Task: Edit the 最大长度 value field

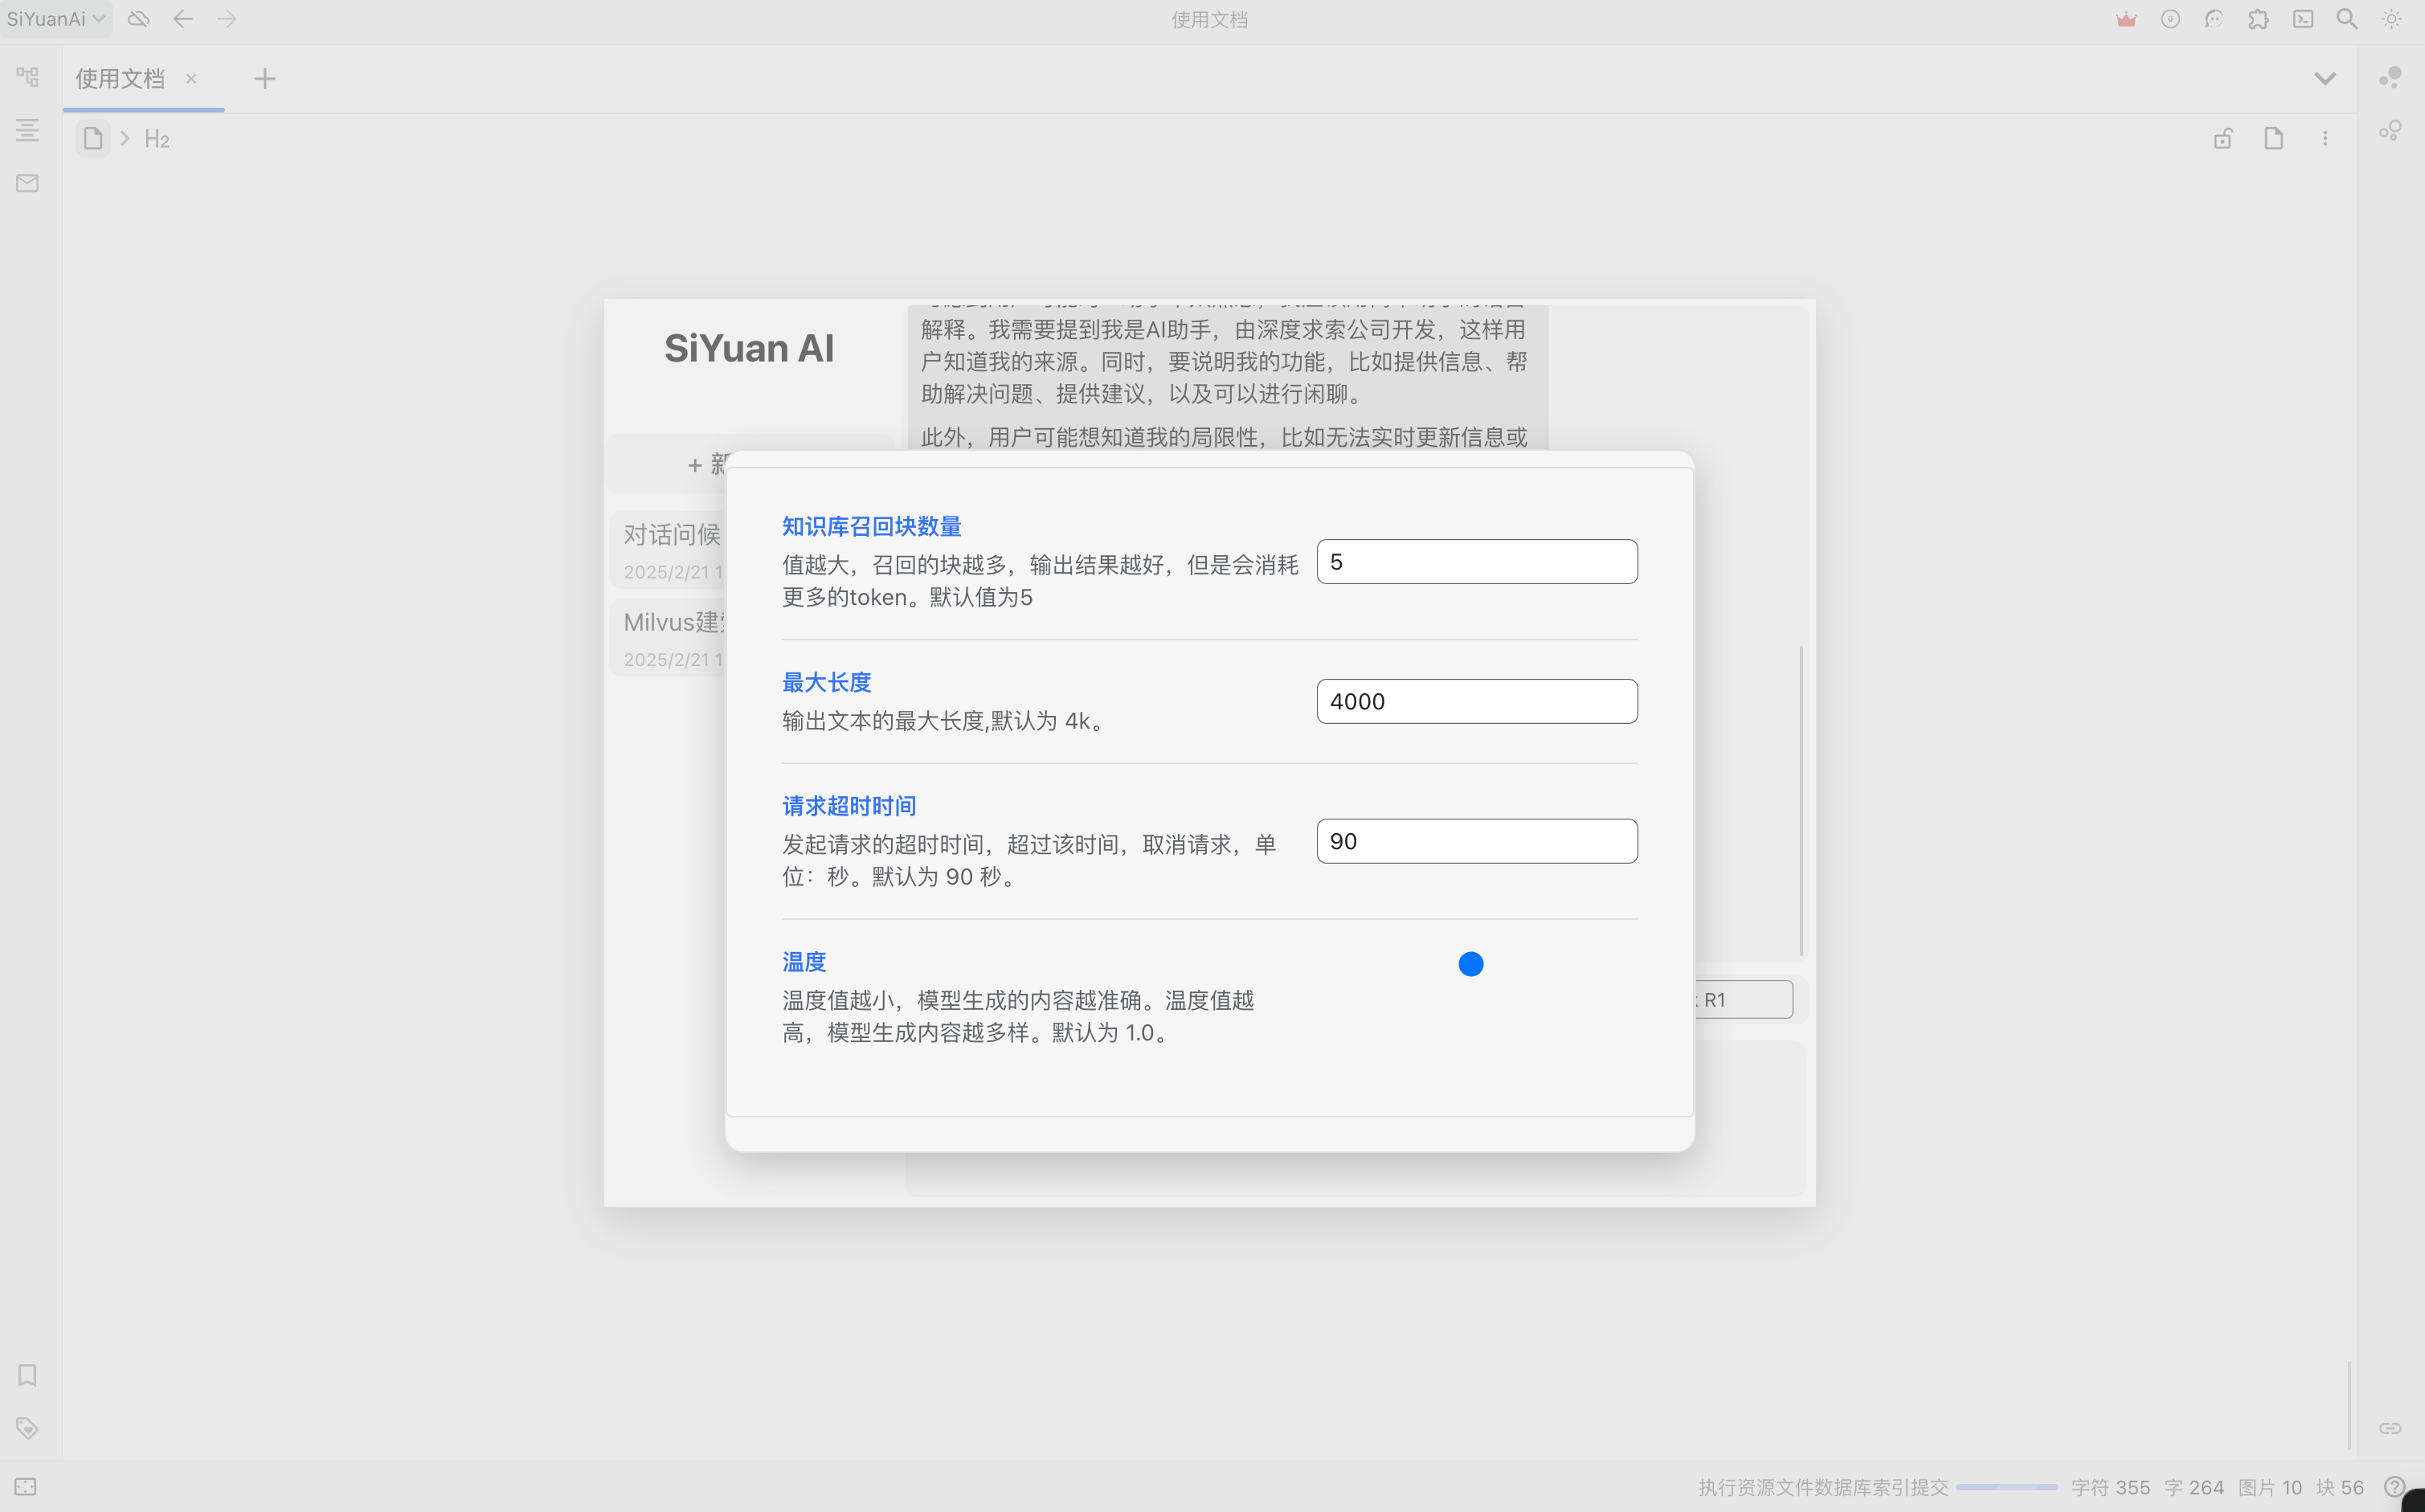Action: coord(1476,700)
